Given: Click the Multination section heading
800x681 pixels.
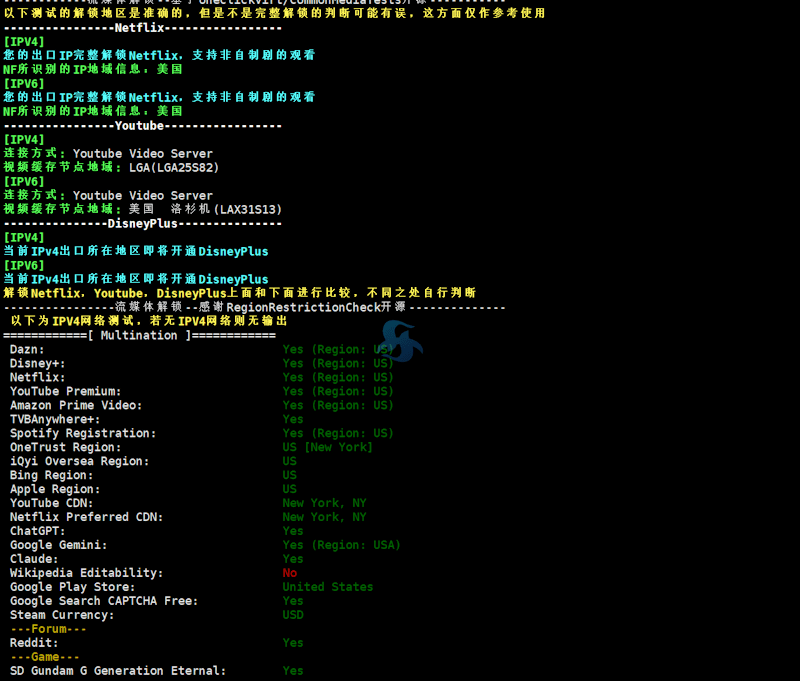Looking at the screenshot, I should tap(139, 336).
